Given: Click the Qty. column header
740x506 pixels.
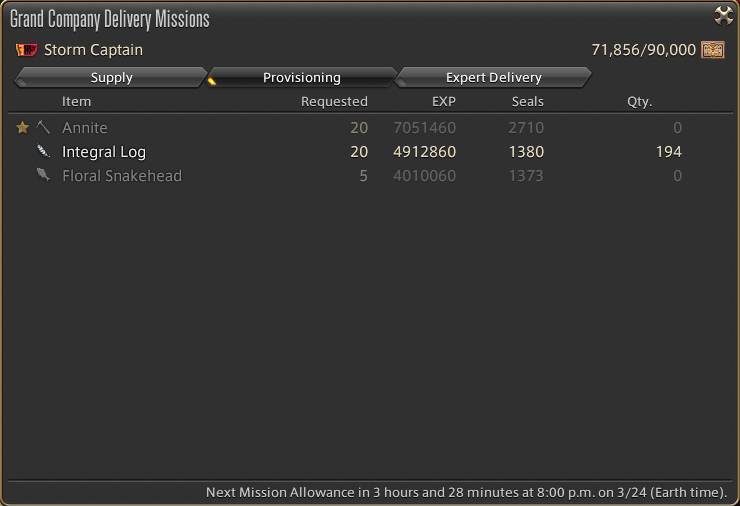Looking at the screenshot, I should (639, 101).
